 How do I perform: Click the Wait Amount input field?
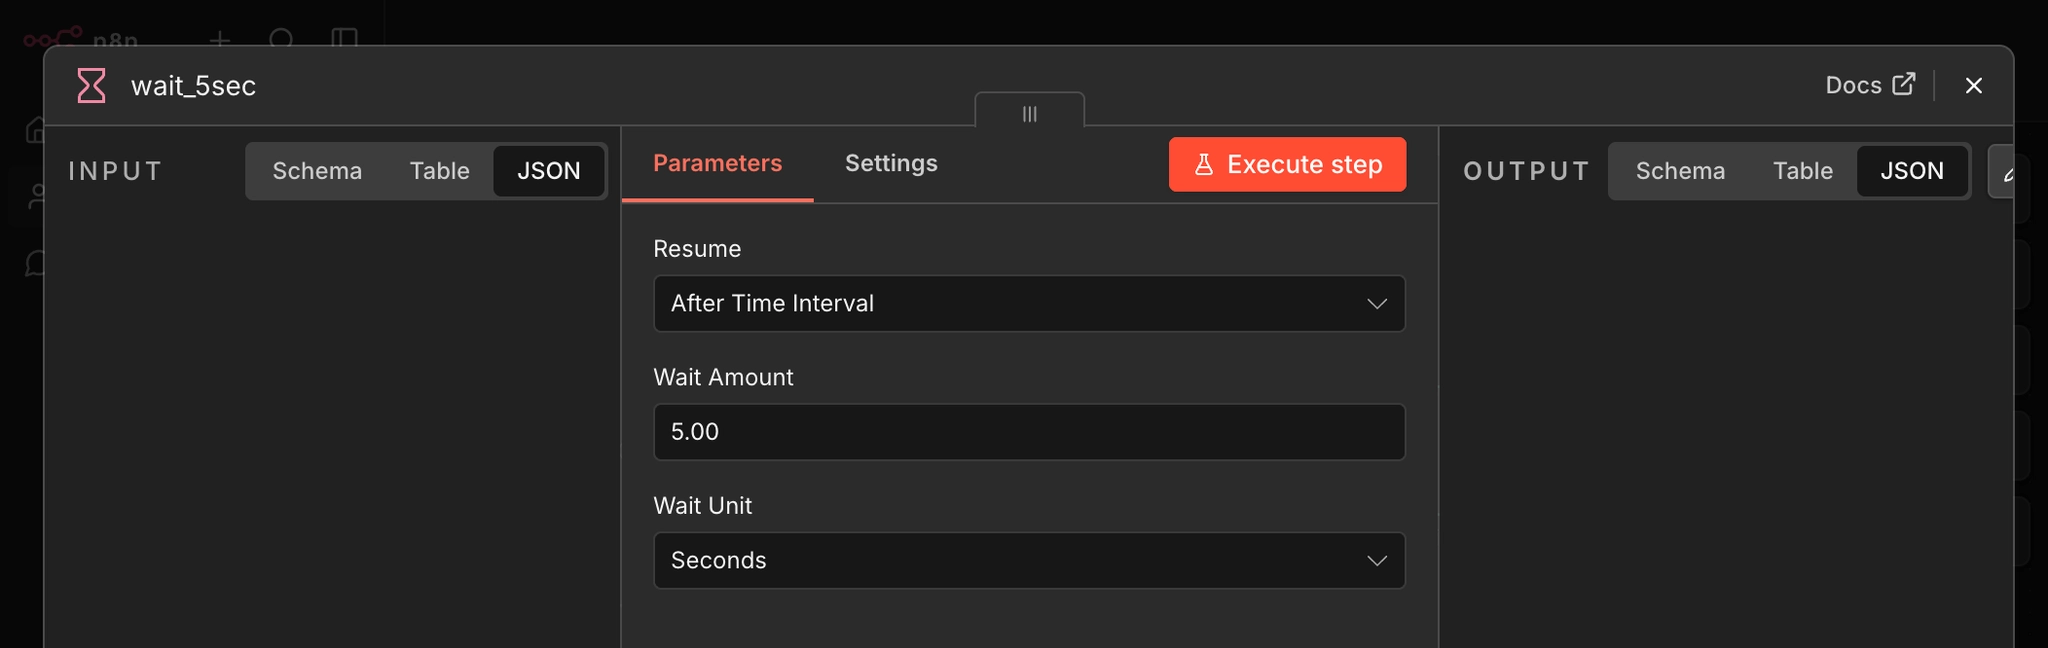[x=1029, y=432]
